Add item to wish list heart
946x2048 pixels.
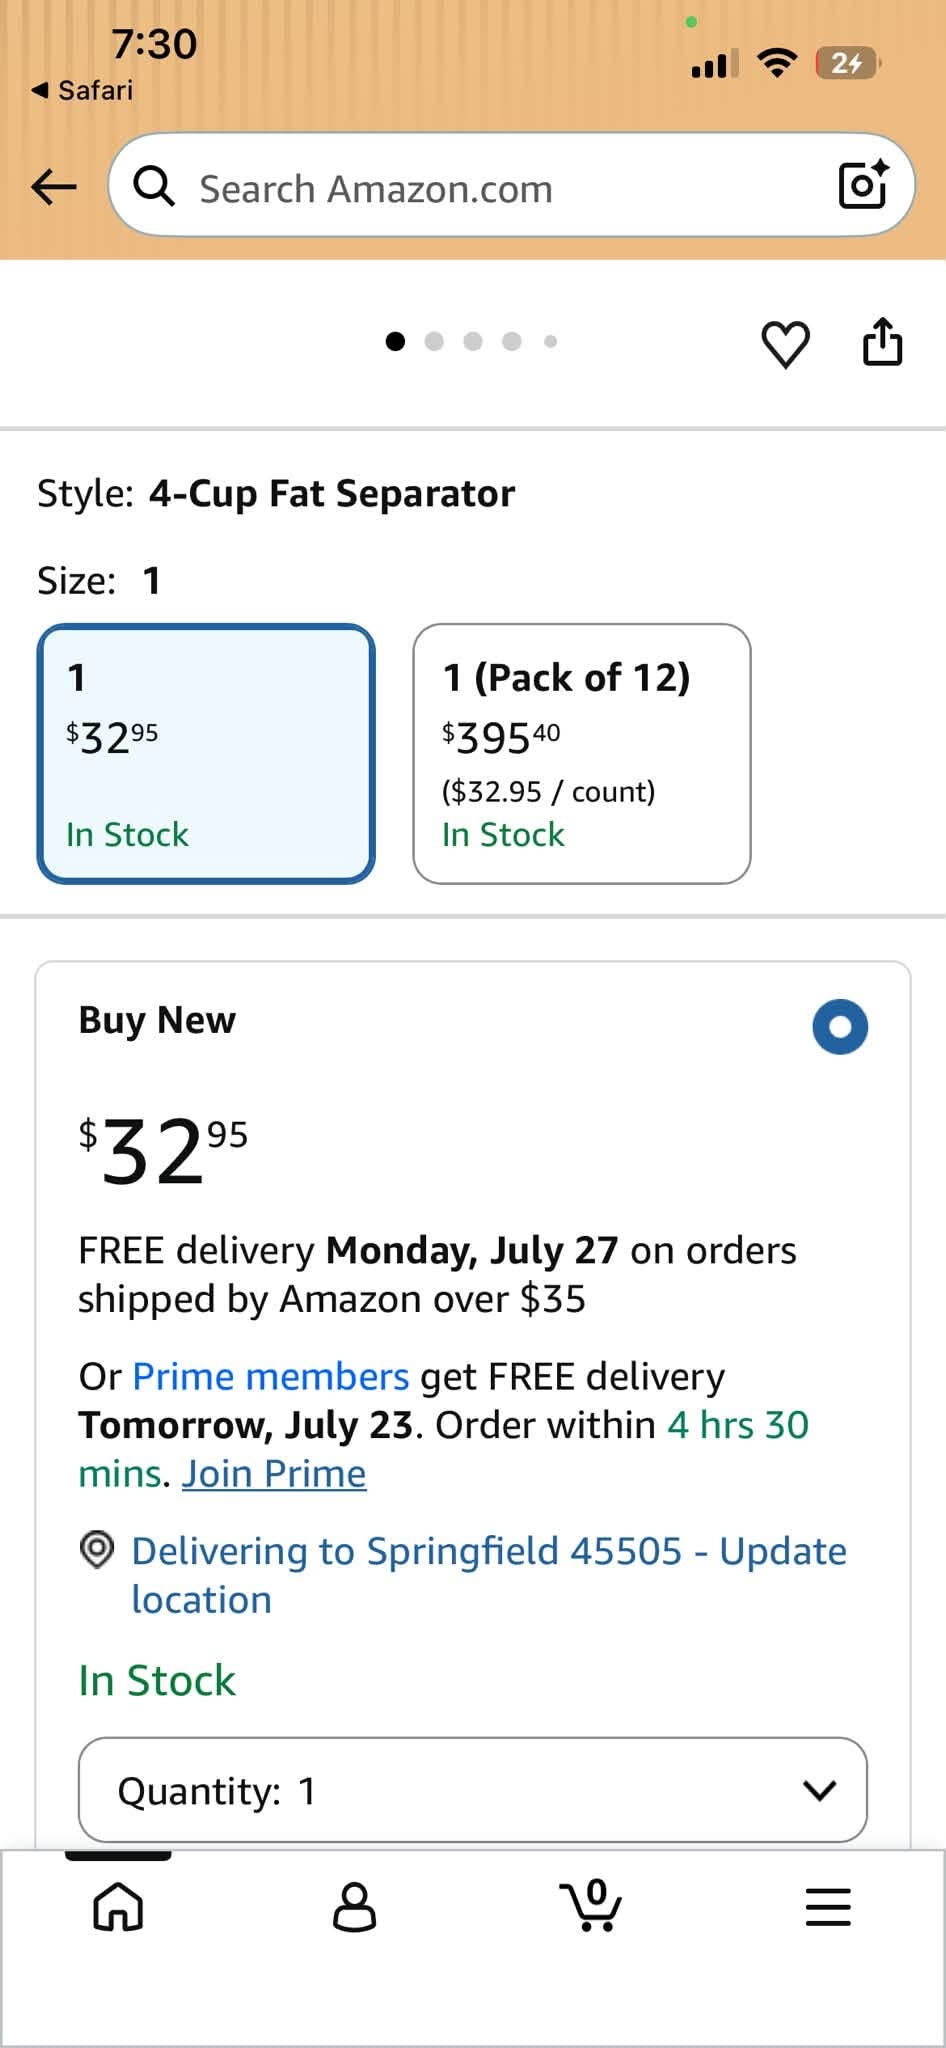(785, 344)
